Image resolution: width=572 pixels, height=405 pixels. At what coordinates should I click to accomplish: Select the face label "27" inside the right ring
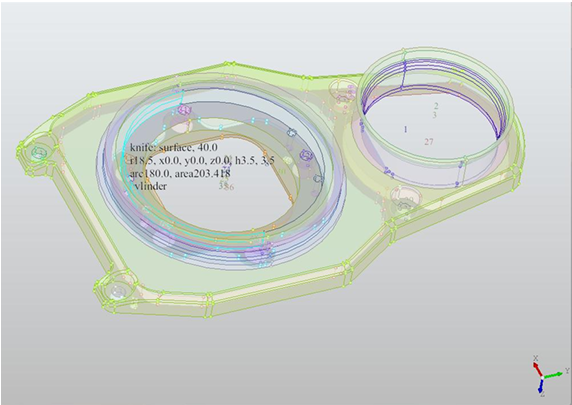[x=429, y=142]
